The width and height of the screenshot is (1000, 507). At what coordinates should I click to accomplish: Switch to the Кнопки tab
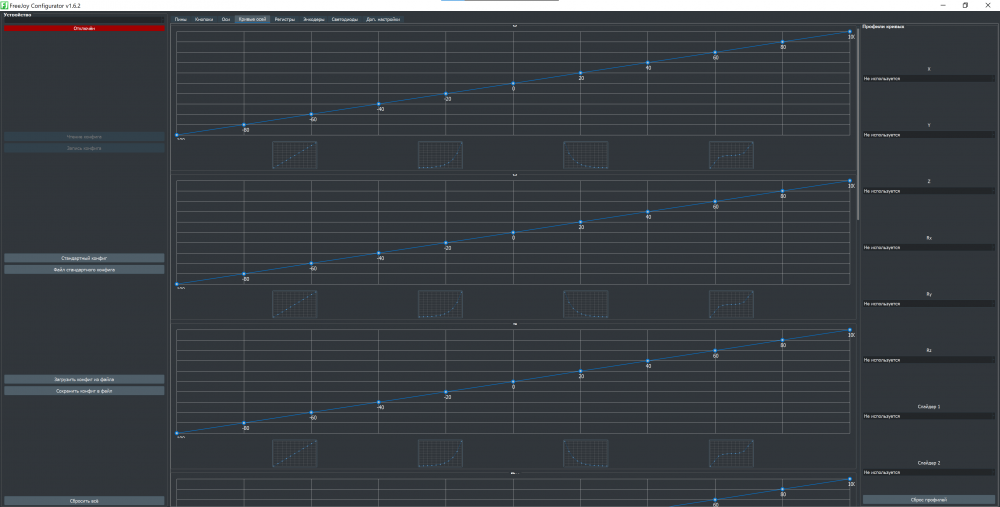tap(204, 19)
